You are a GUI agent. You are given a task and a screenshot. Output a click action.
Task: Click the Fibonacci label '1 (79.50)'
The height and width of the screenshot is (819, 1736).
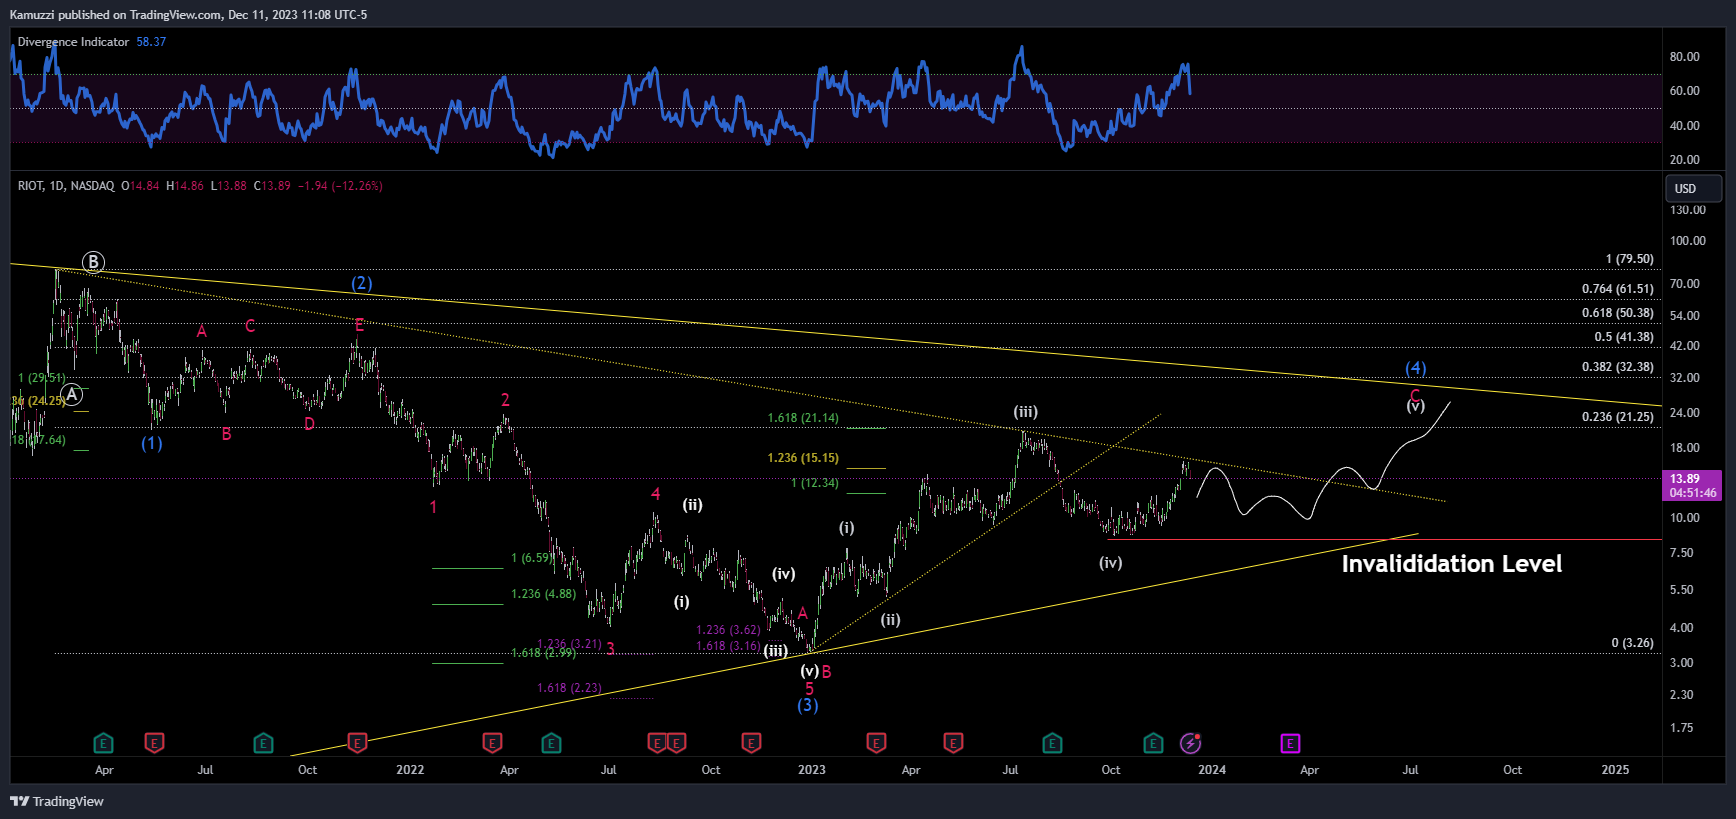[x=1629, y=259]
